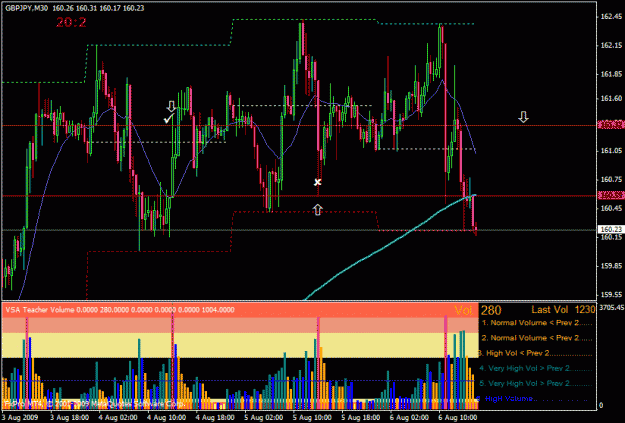Click the 159.55 value on the price axis
Viewport: 625px width, 423px height.
611,295
